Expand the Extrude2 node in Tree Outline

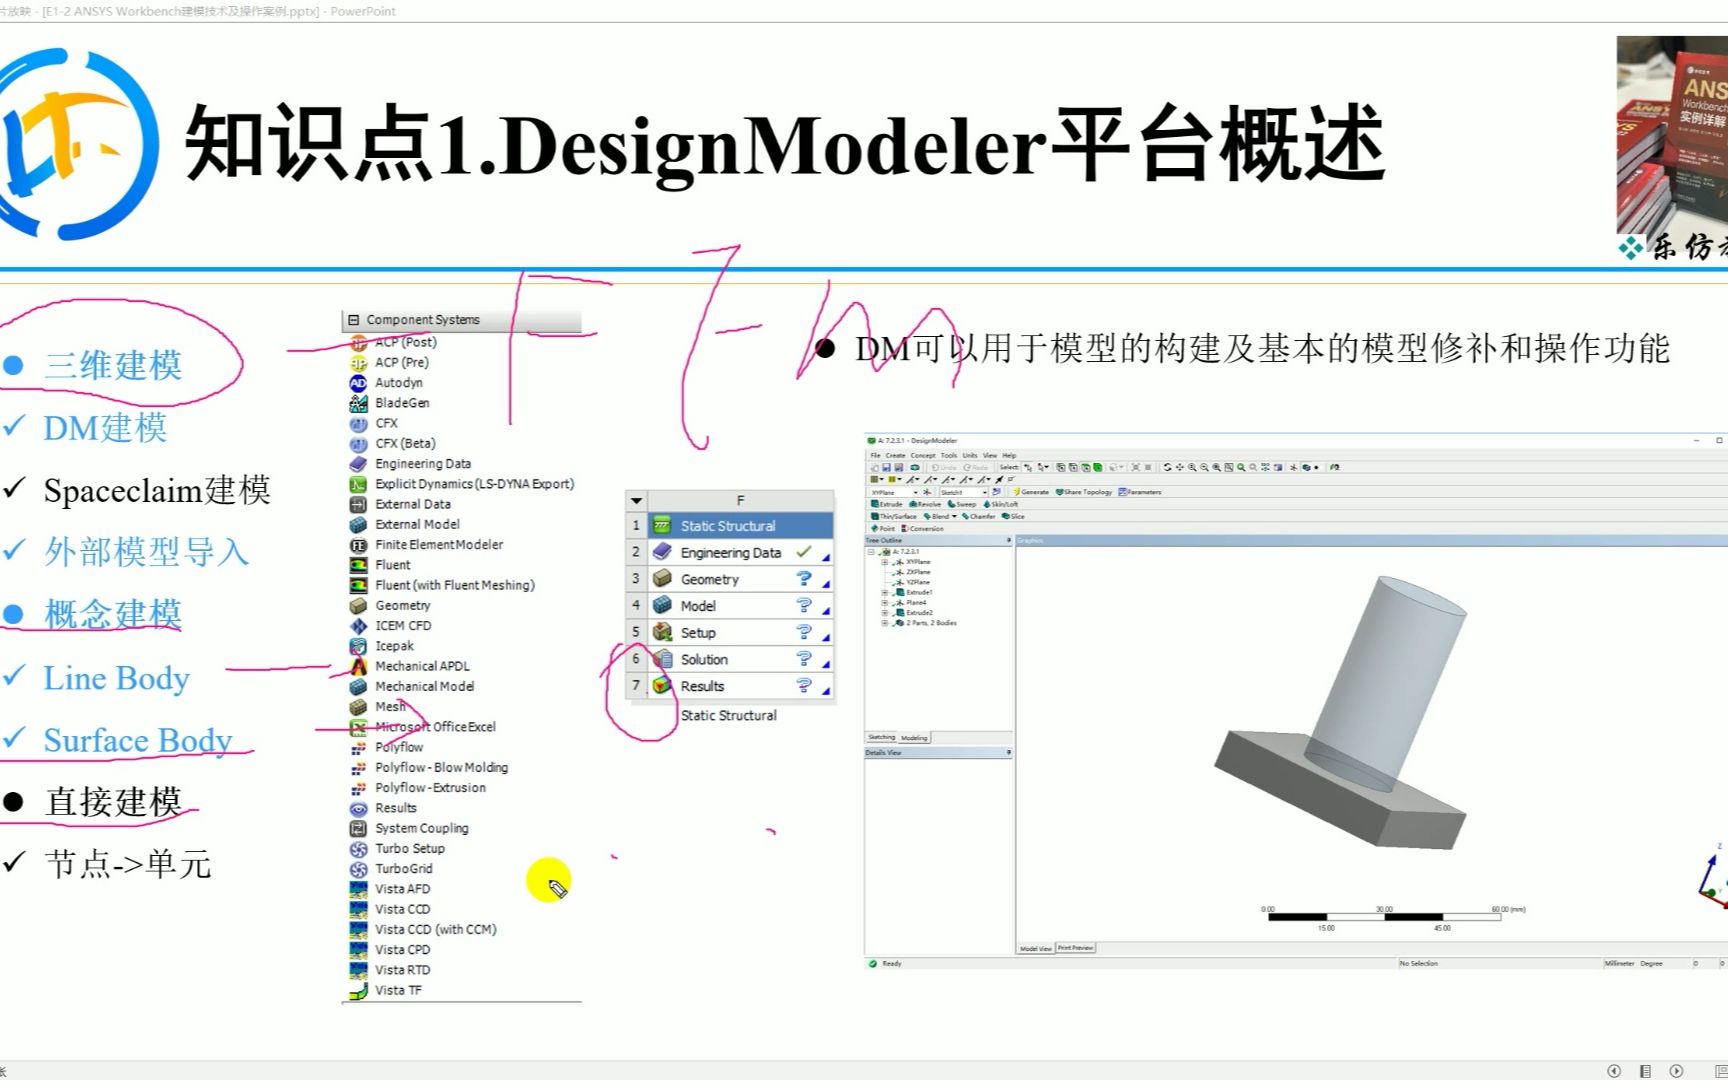coord(884,613)
